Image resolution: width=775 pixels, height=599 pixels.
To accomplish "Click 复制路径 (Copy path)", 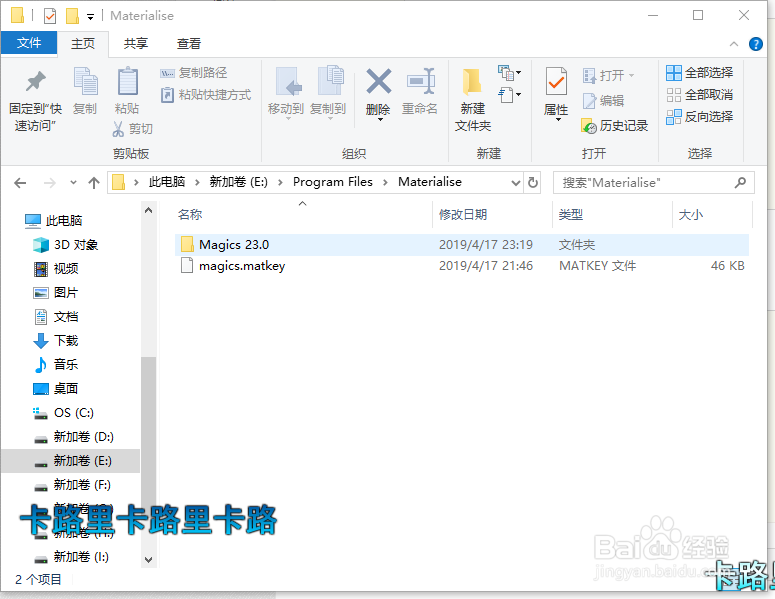I will [x=194, y=73].
